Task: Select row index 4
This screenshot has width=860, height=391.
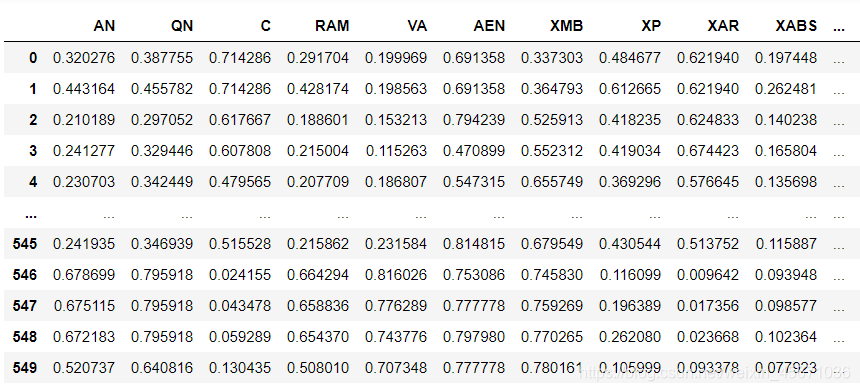Action: pyautogui.click(x=33, y=182)
